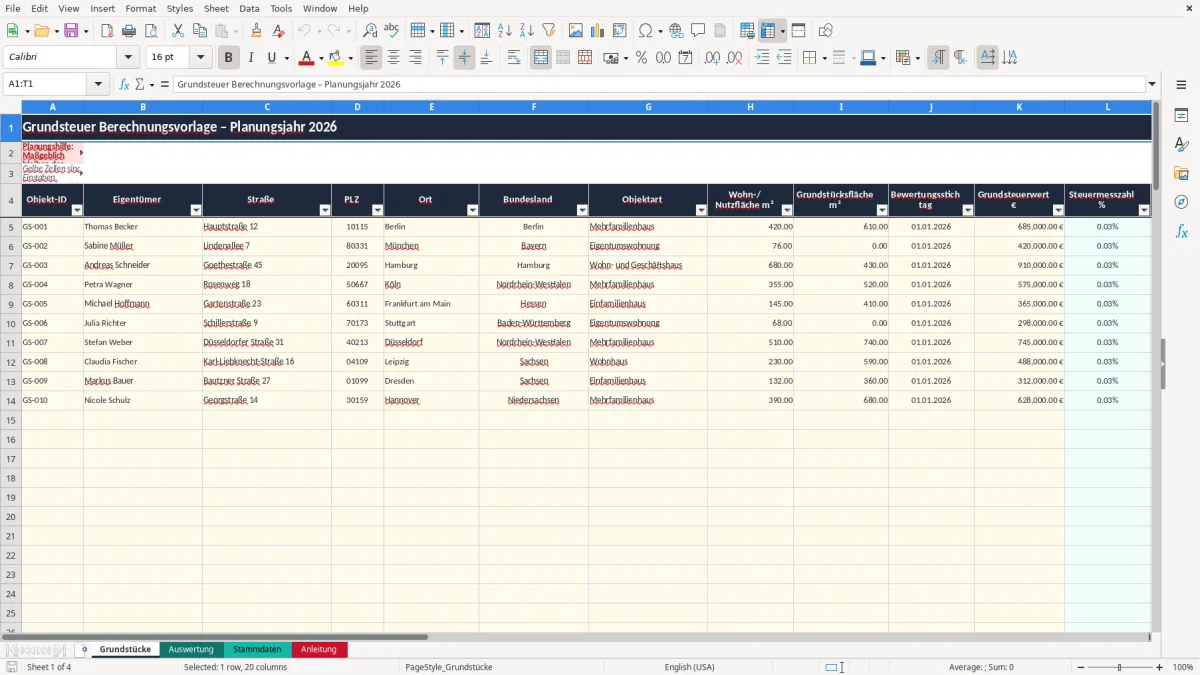Select row 10 header
The height and width of the screenshot is (675, 1200).
click(x=11, y=323)
